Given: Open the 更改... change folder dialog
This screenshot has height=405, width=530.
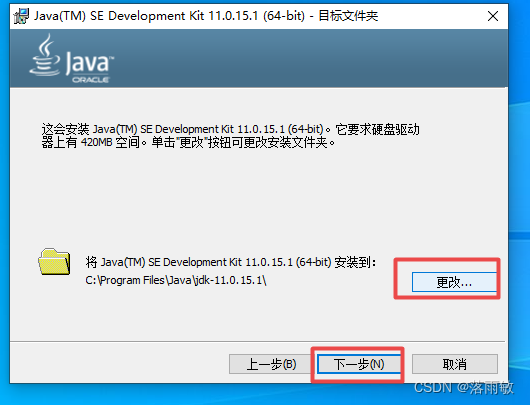Looking at the screenshot, I should pos(454,282).
